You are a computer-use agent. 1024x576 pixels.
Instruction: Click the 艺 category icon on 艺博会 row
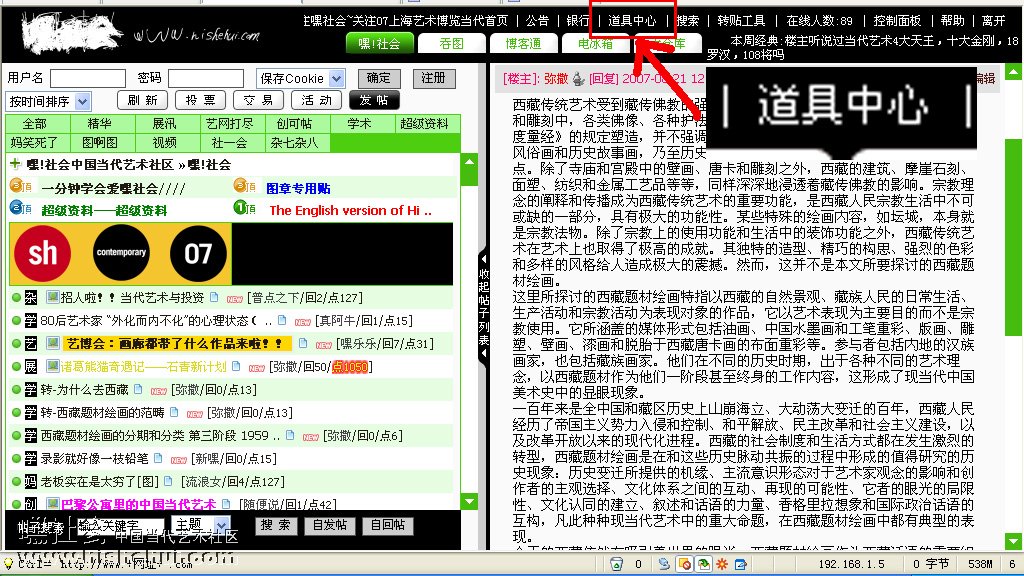coord(31,344)
